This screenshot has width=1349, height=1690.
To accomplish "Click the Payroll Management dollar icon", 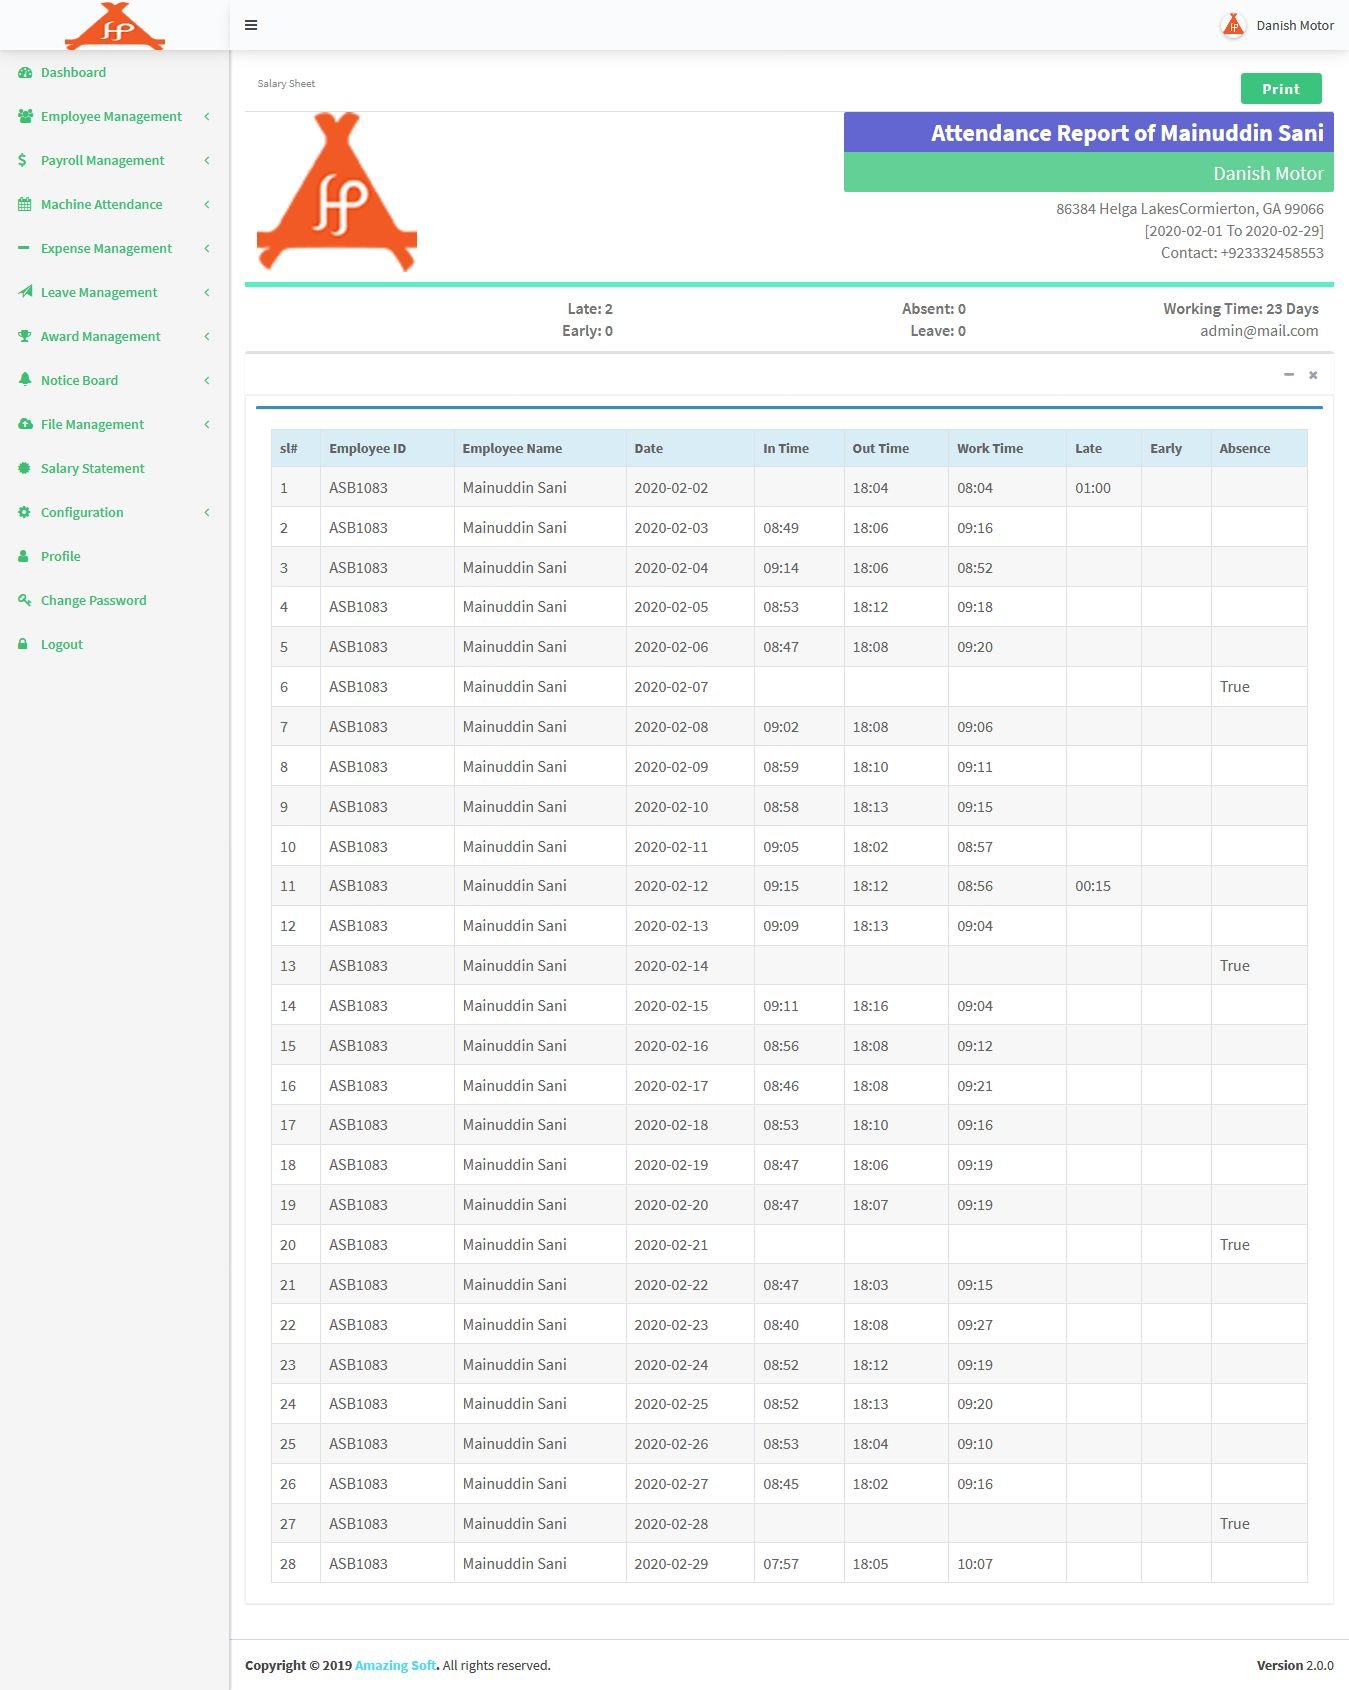I will tap(23, 161).
